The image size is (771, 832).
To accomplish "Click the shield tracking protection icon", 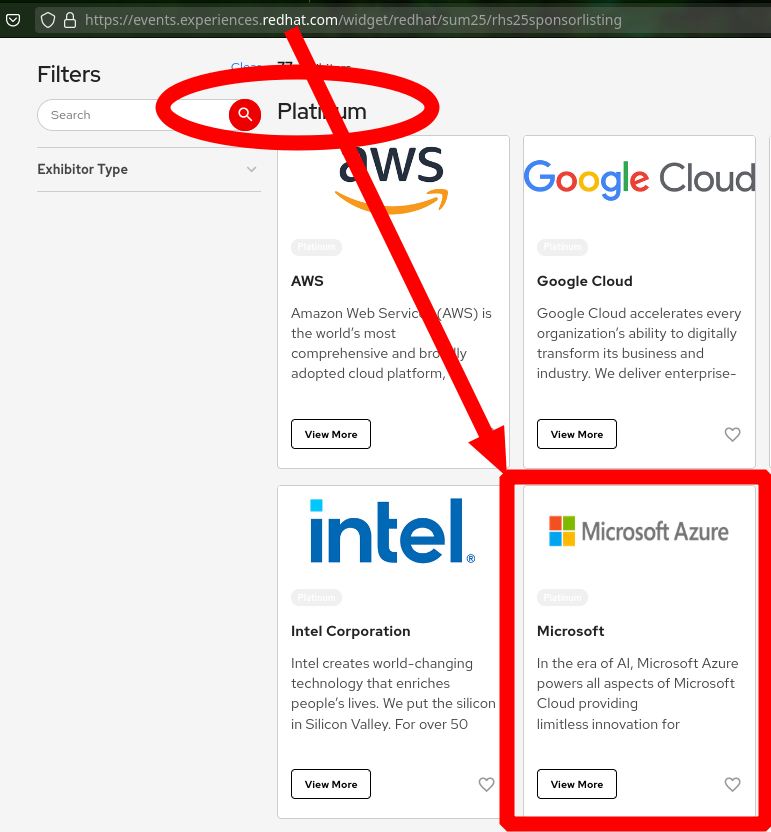I will click(x=48, y=20).
